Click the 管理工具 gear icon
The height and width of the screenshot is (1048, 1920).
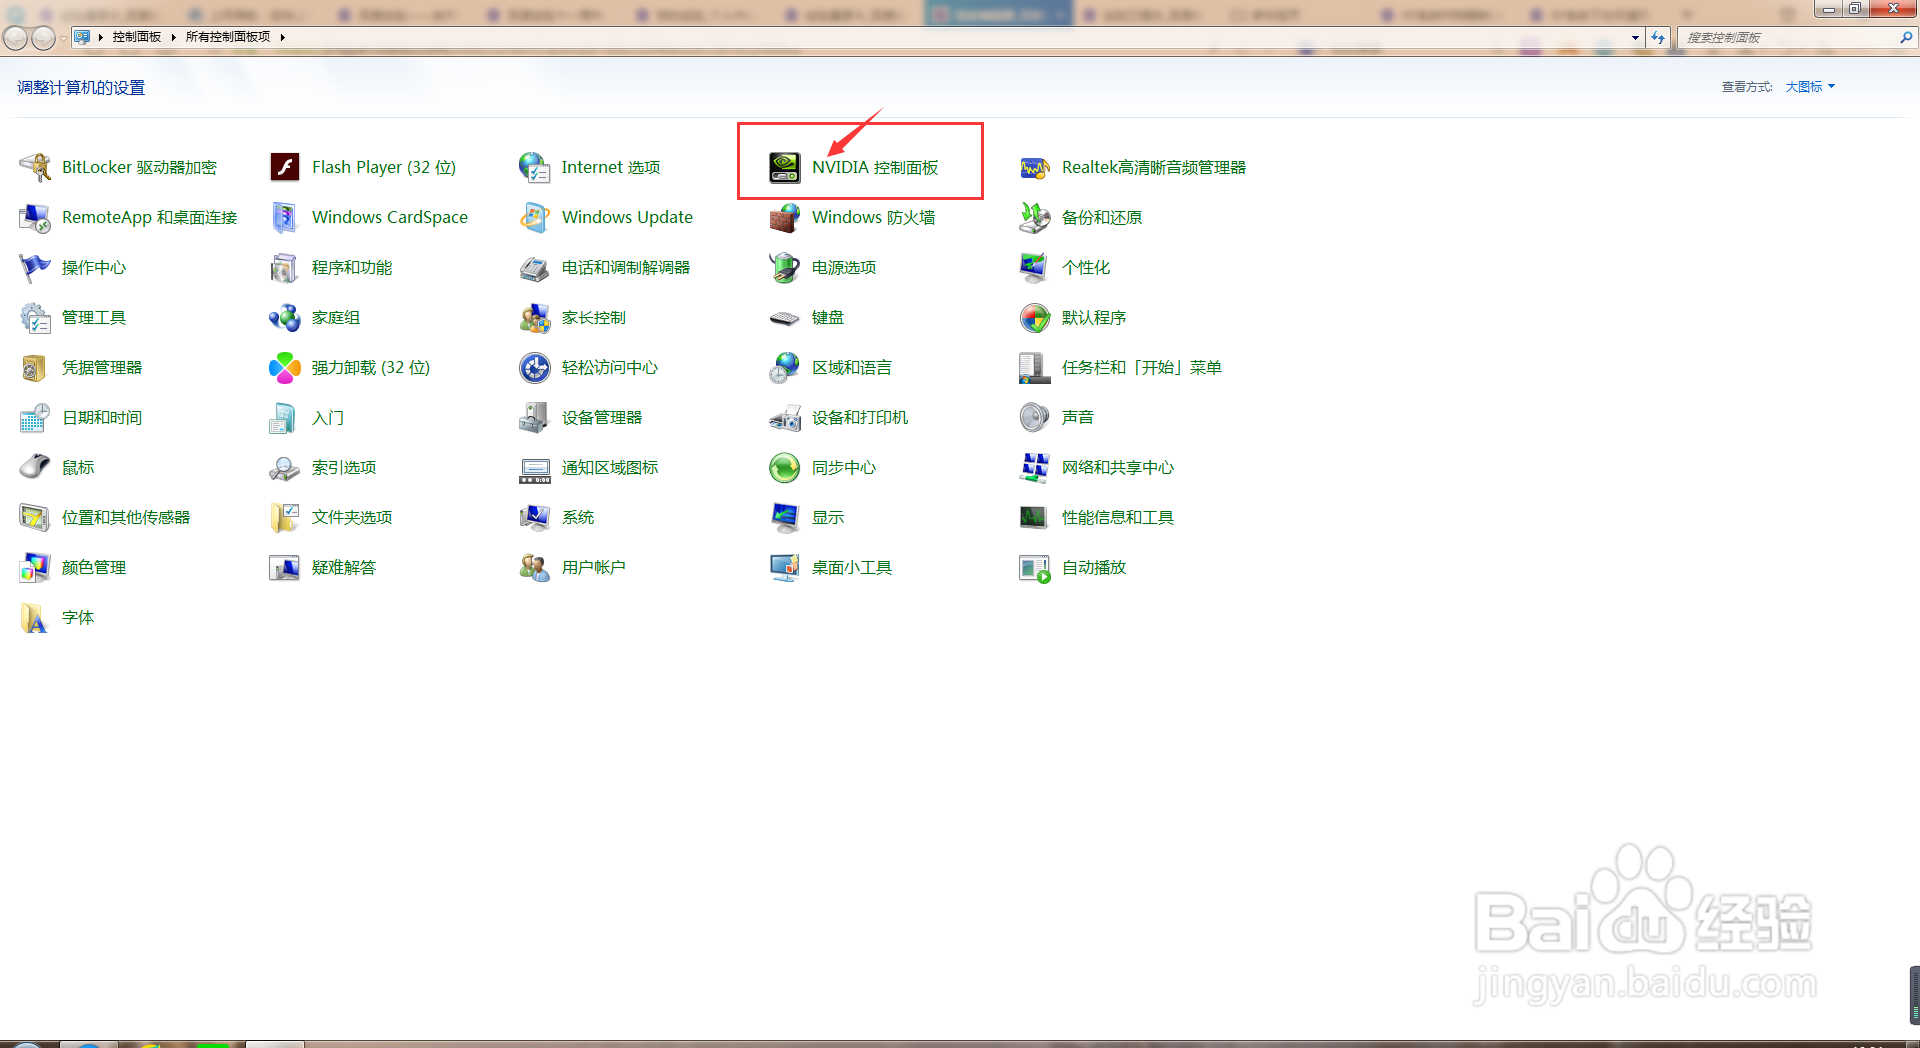(x=35, y=317)
